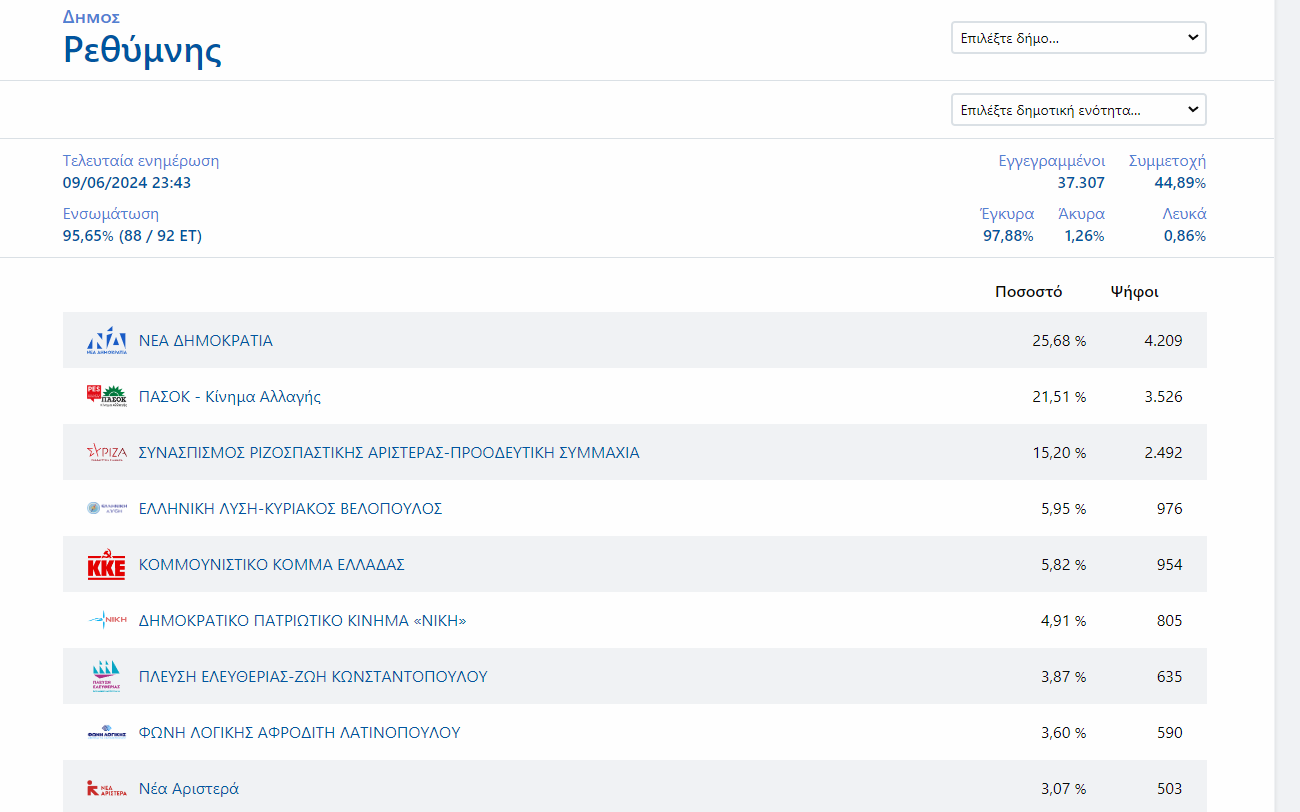Screen dimensions: 1300x812
Task: Click the Ελληνική Λύση party logo
Action: tap(106, 509)
